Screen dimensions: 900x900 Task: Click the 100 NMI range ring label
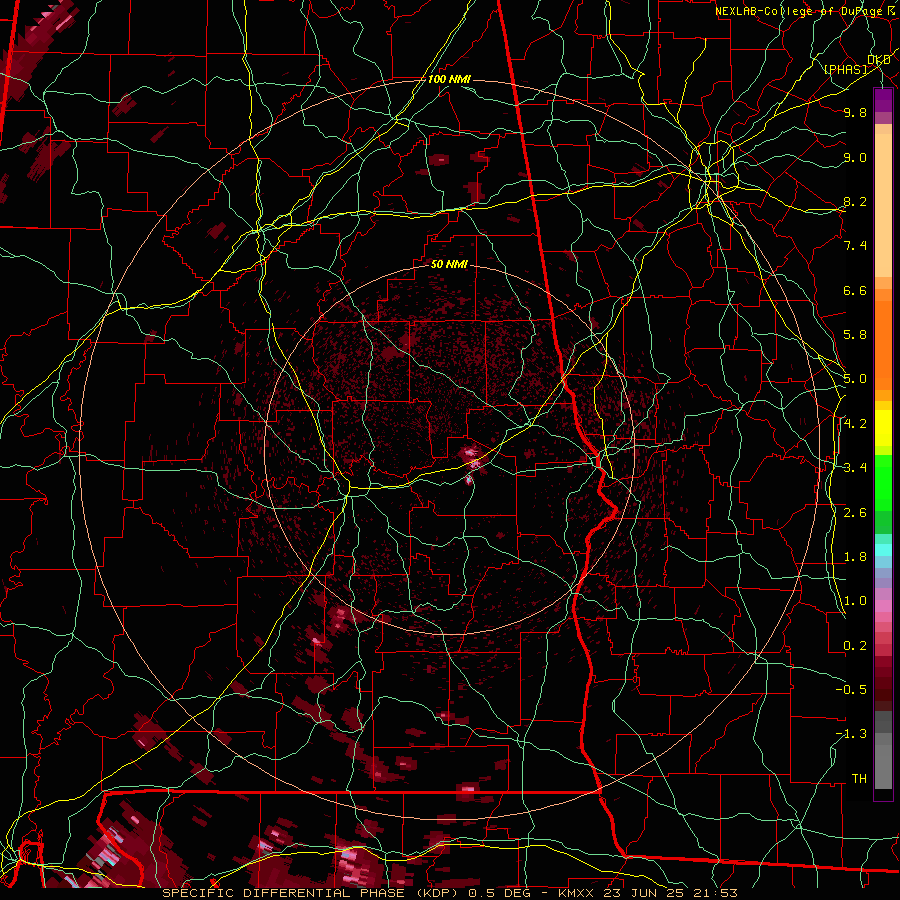(x=449, y=79)
